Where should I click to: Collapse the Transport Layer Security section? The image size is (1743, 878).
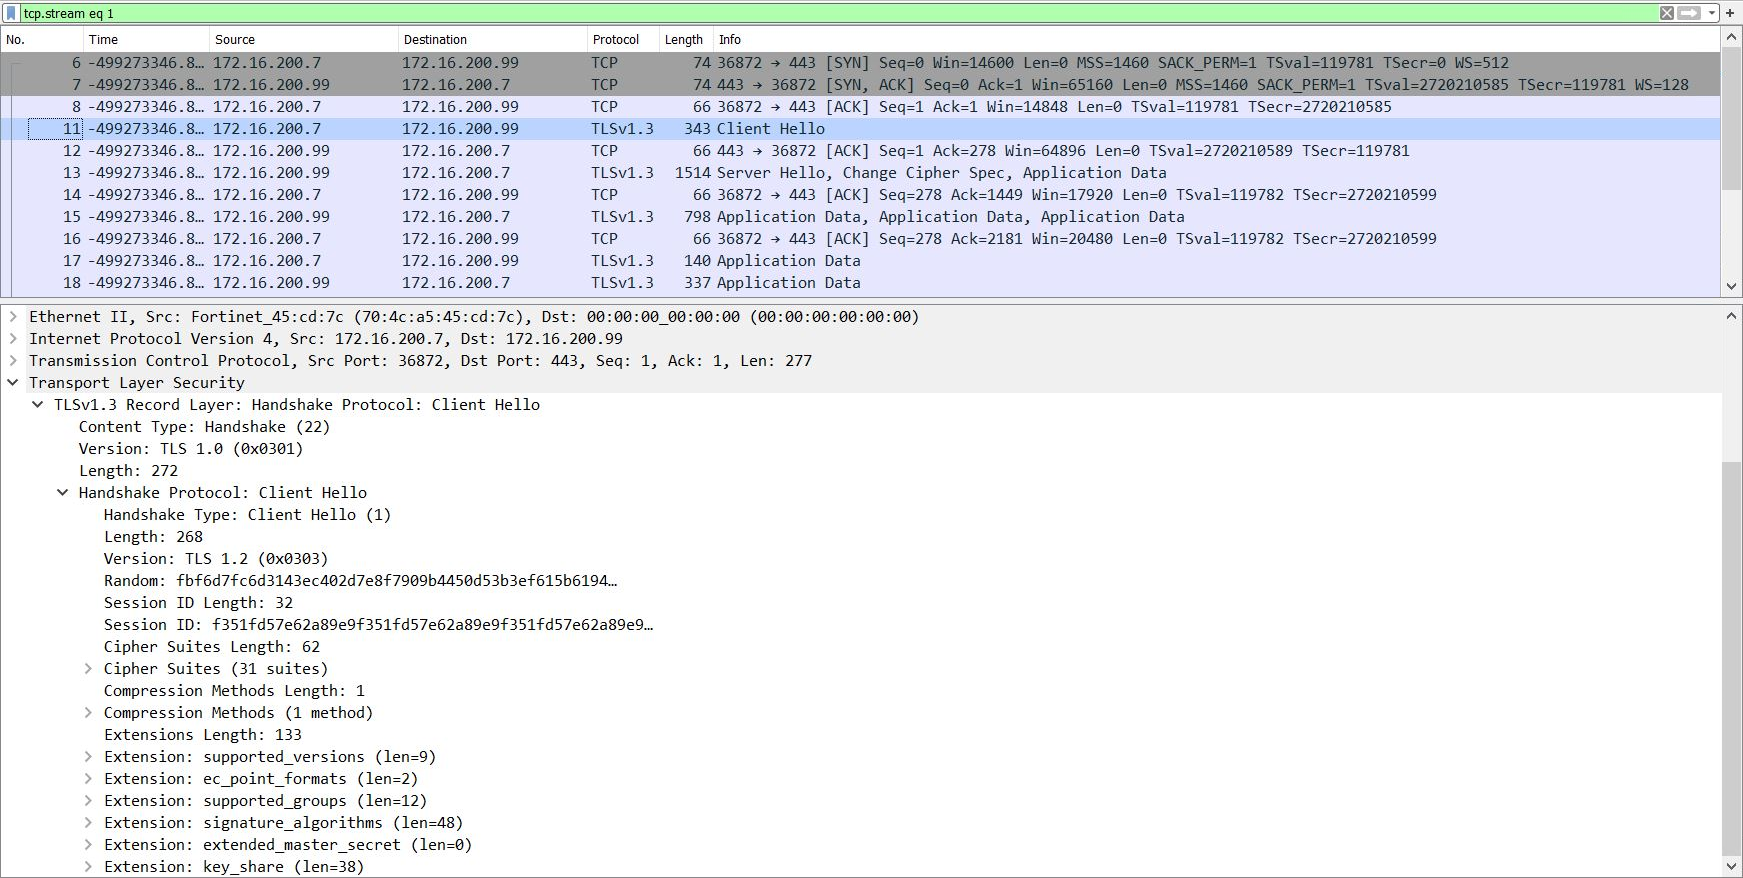tap(13, 383)
